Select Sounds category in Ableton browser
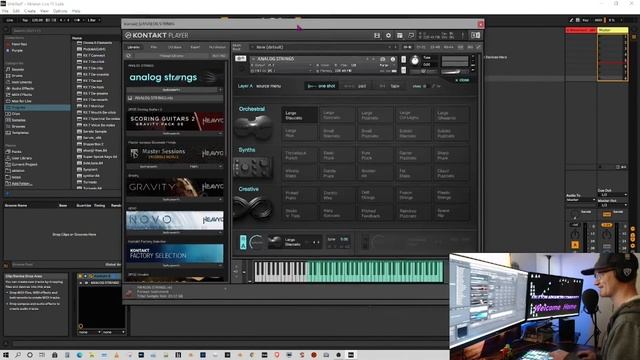The height and width of the screenshot is (360, 640). click(18, 69)
